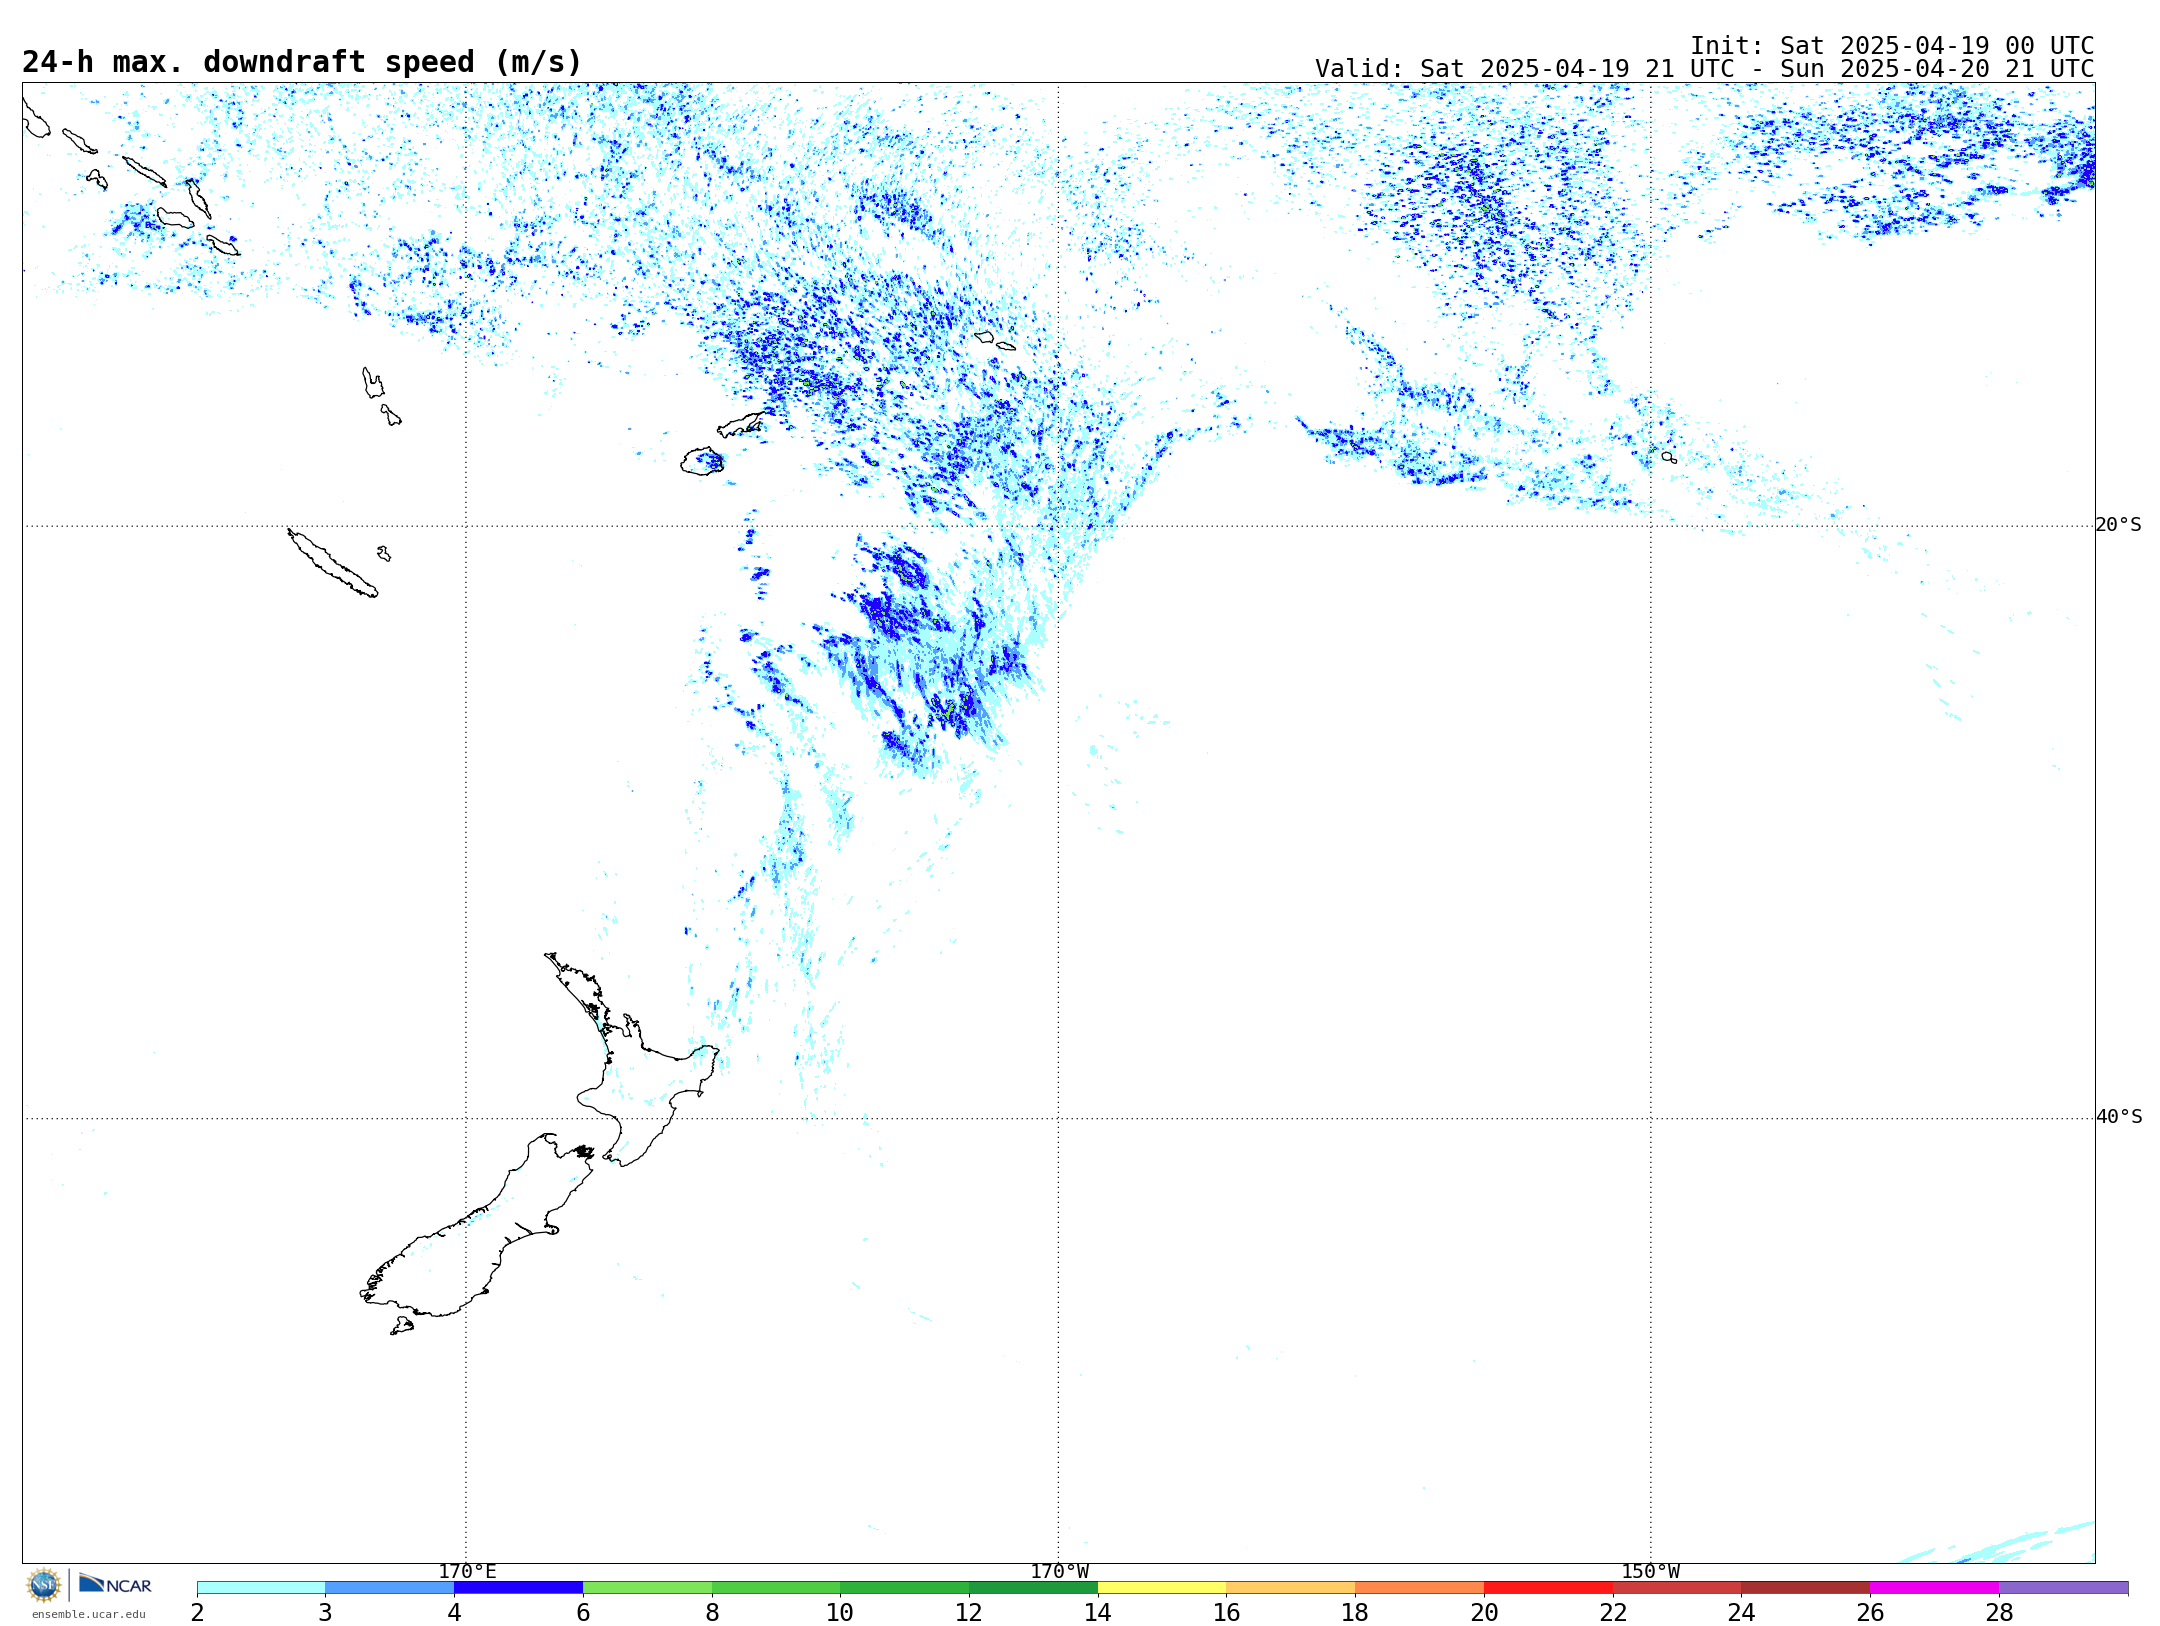Image resolution: width=2160 pixels, height=1626 pixels.
Task: Pick the bright red 20-22 colorbar swatch
Action: (1548, 1588)
